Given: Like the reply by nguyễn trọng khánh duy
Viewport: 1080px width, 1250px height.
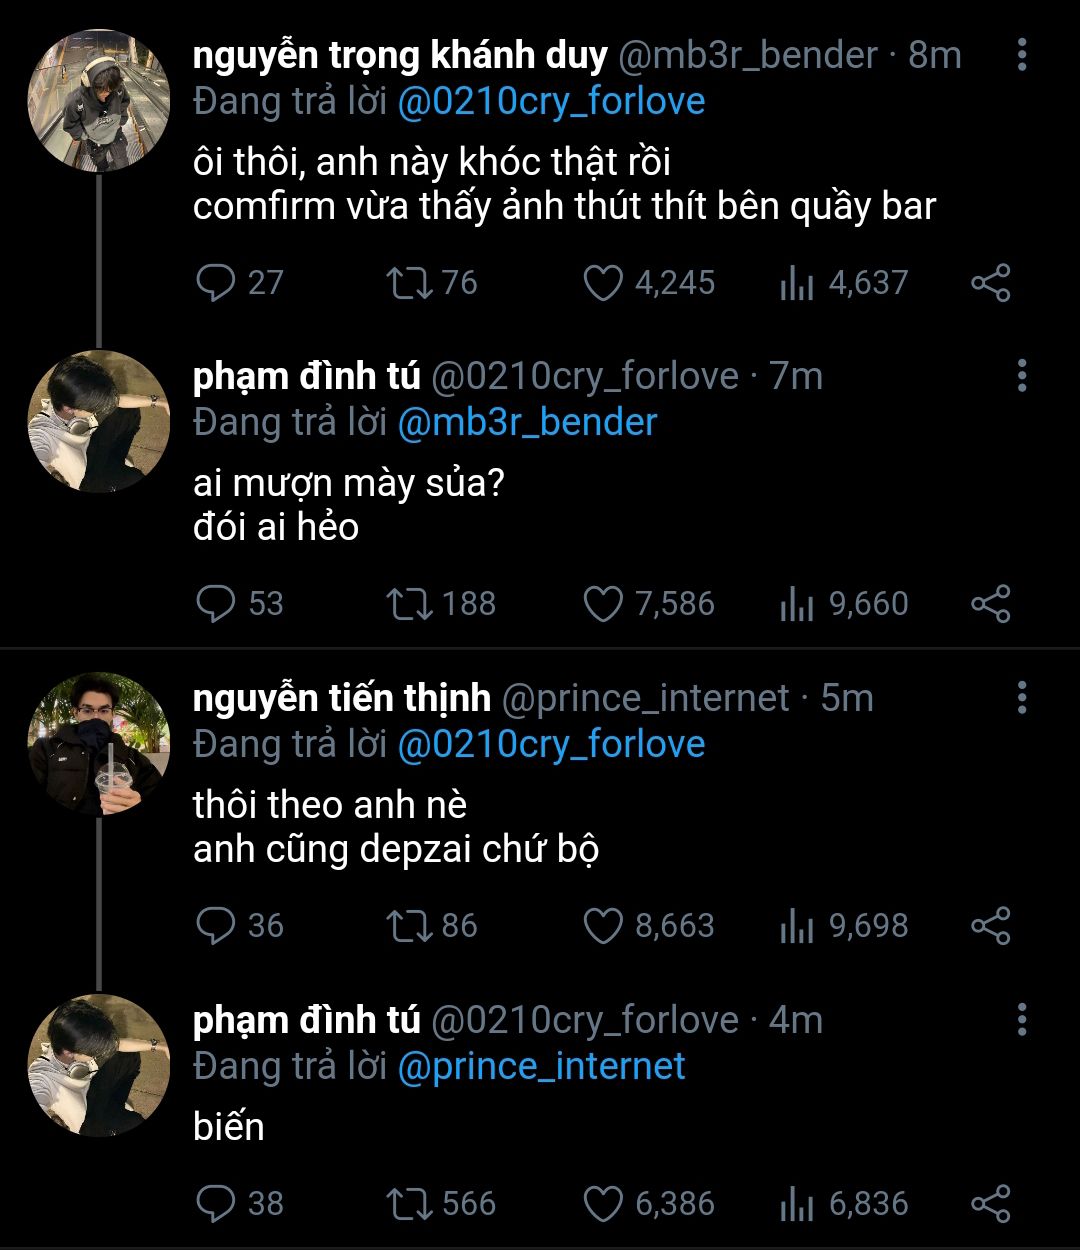Looking at the screenshot, I should (603, 283).
